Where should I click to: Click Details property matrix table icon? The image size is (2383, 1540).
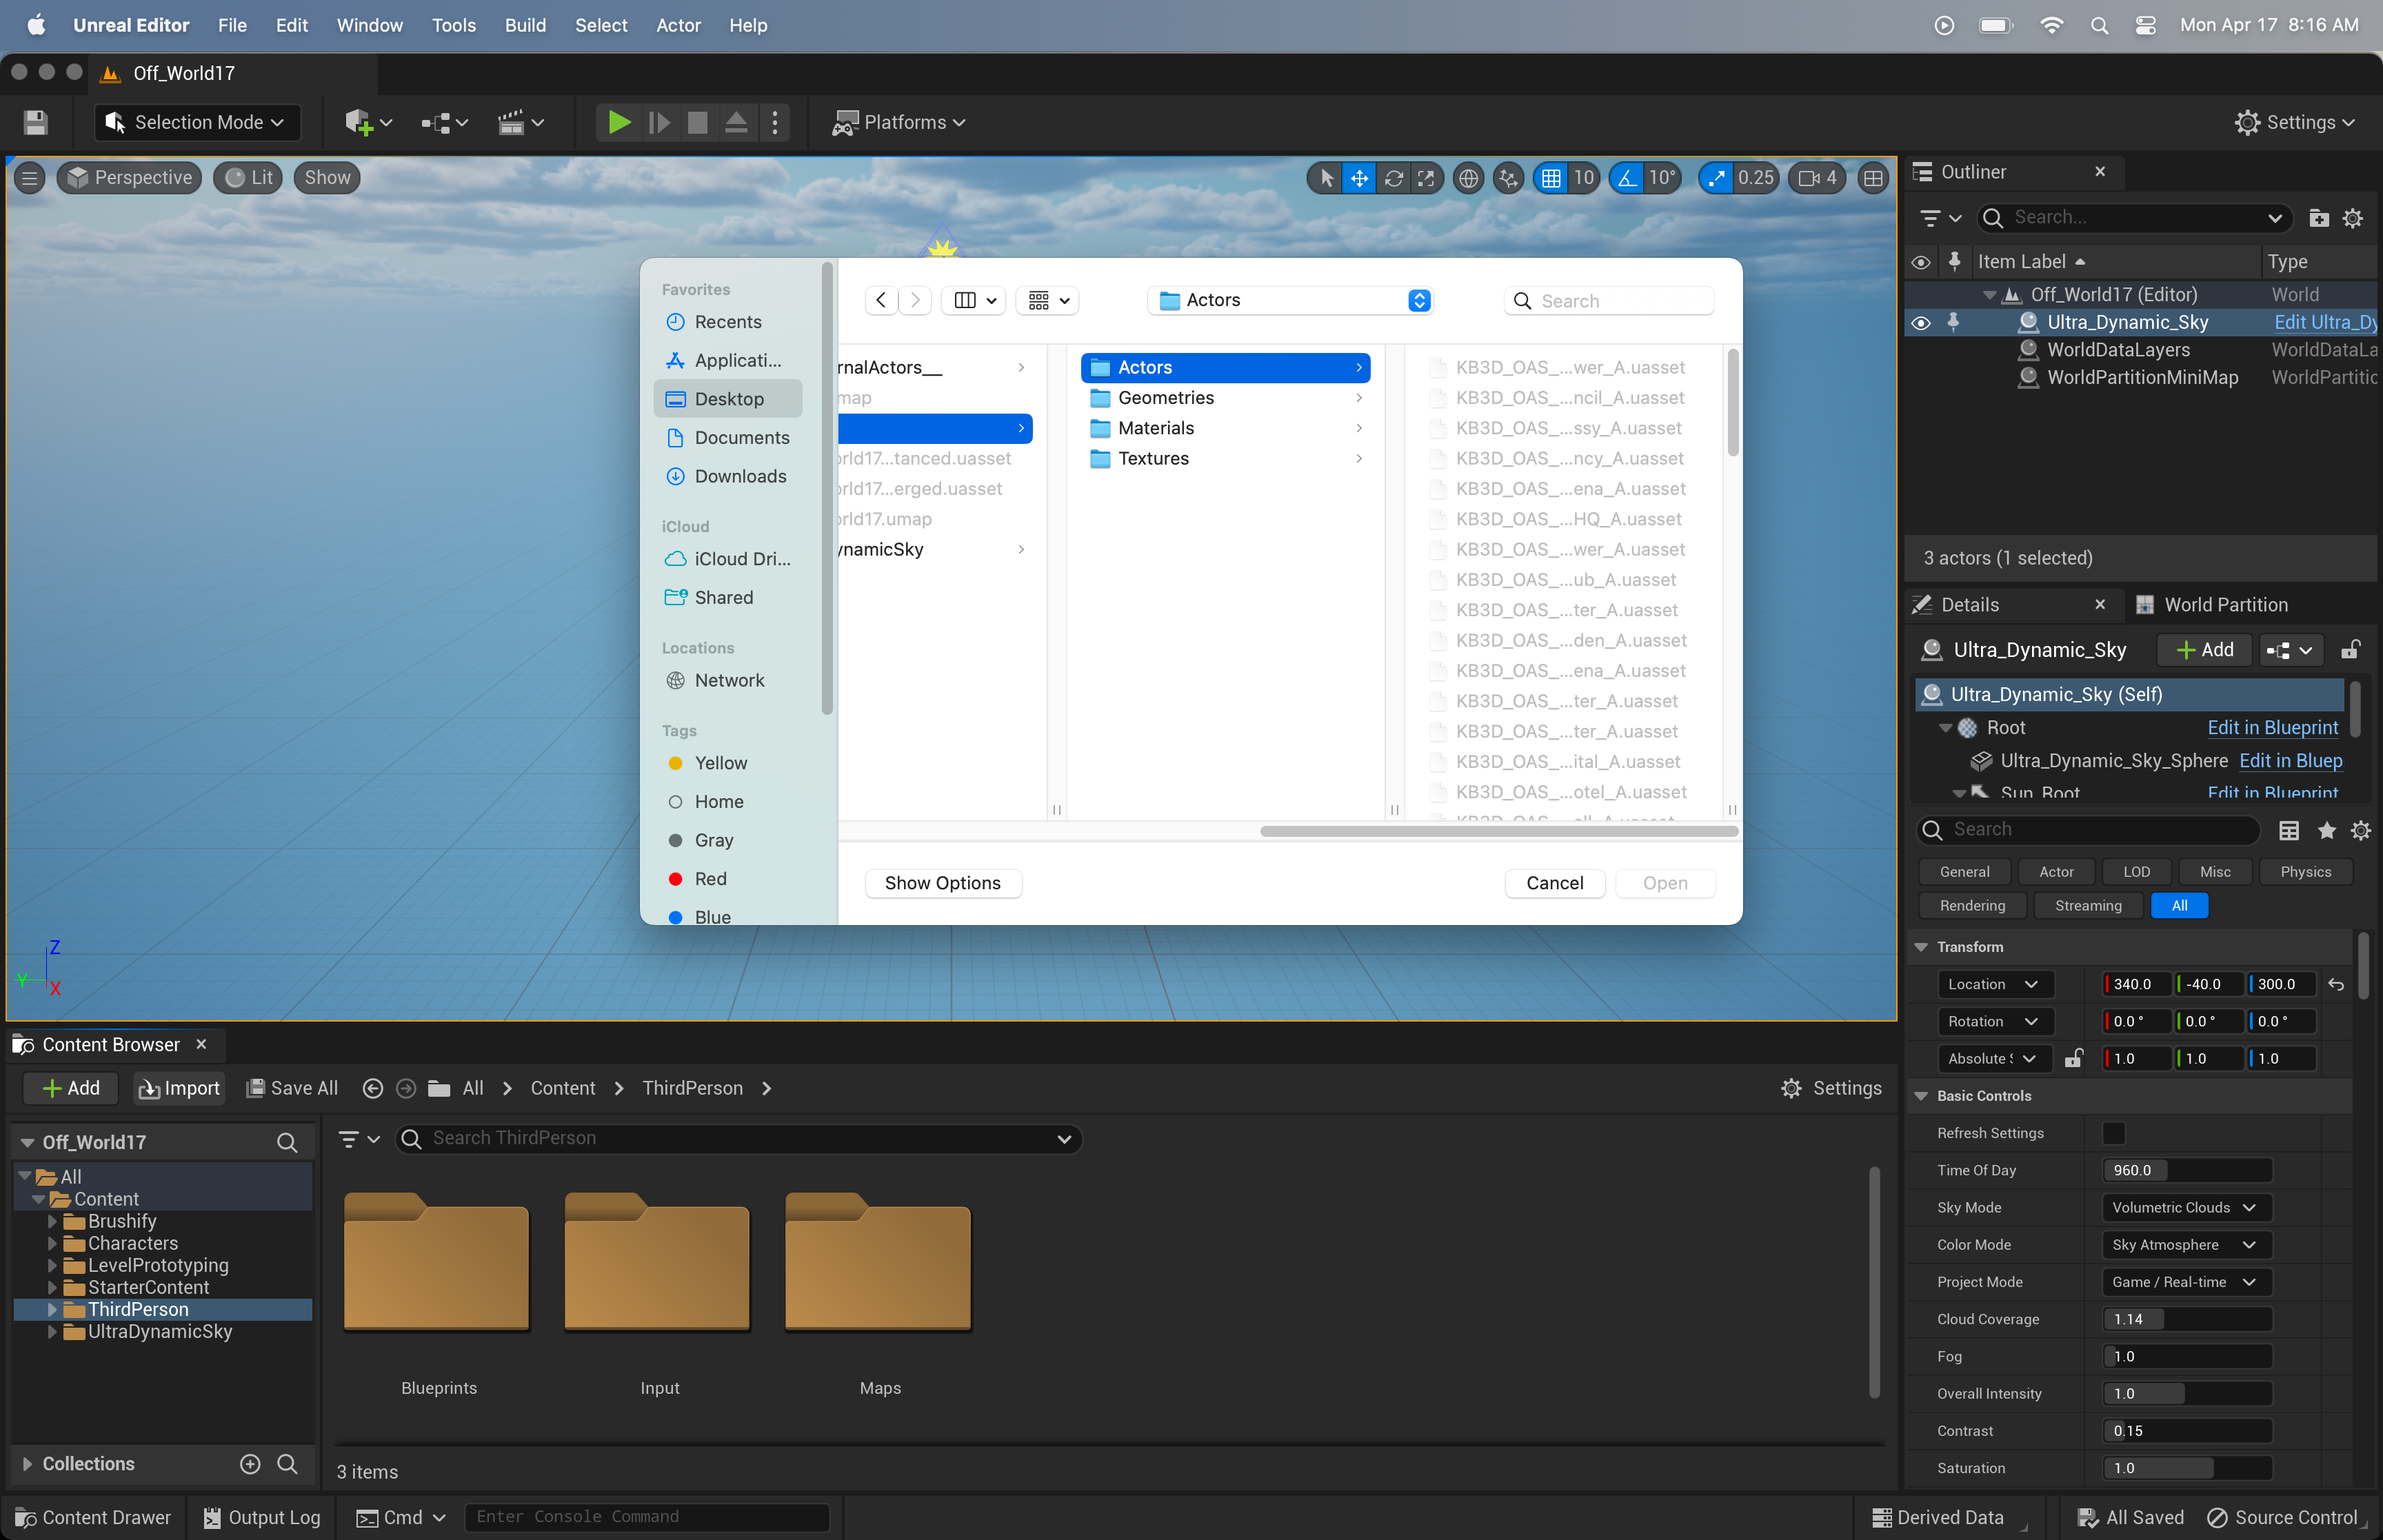[x=2288, y=830]
